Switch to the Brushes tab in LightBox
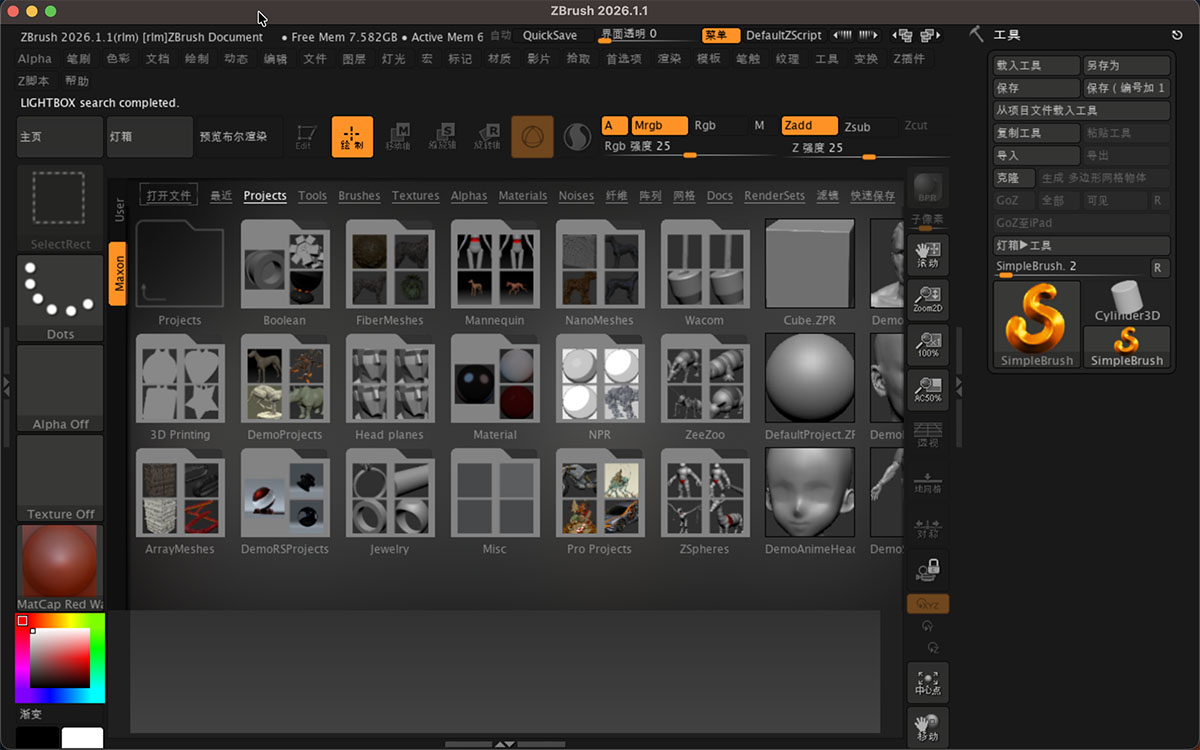 359,196
